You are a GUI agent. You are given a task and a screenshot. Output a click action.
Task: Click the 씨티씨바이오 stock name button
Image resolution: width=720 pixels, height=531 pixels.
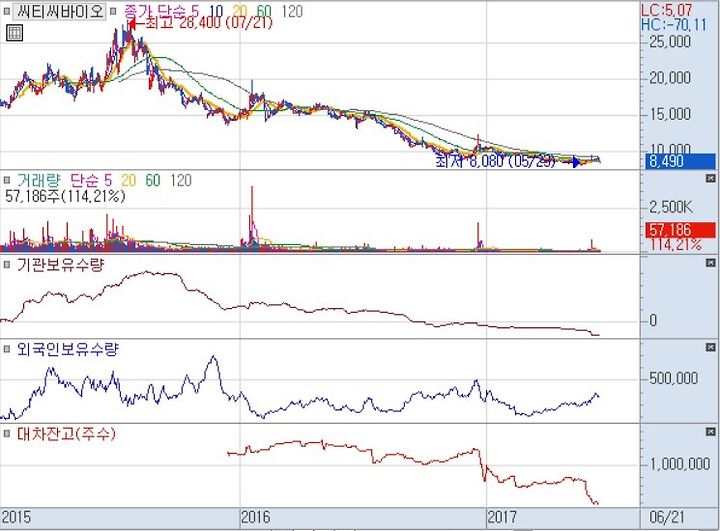click(x=59, y=11)
